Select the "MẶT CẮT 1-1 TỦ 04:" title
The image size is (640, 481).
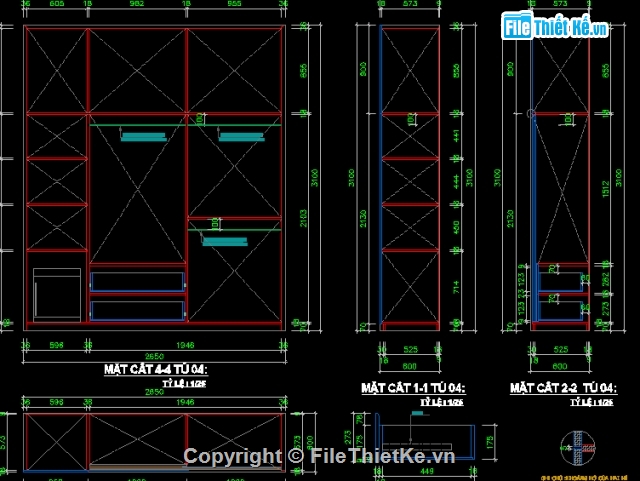click(x=413, y=388)
